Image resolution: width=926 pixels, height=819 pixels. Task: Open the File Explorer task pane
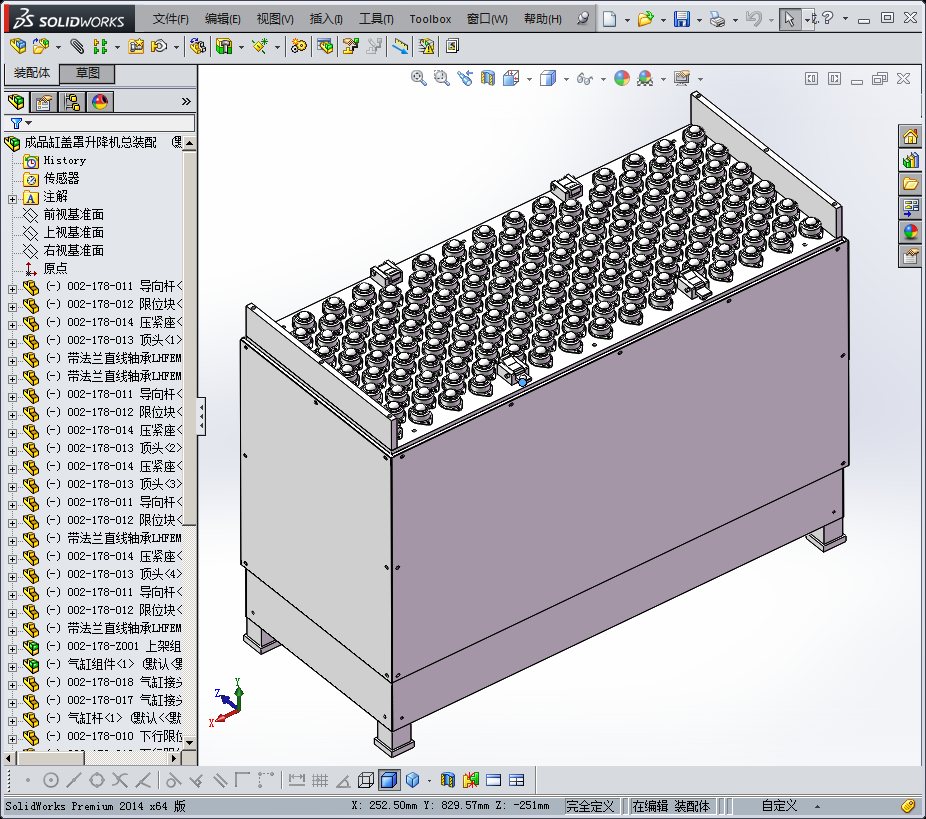[911, 184]
